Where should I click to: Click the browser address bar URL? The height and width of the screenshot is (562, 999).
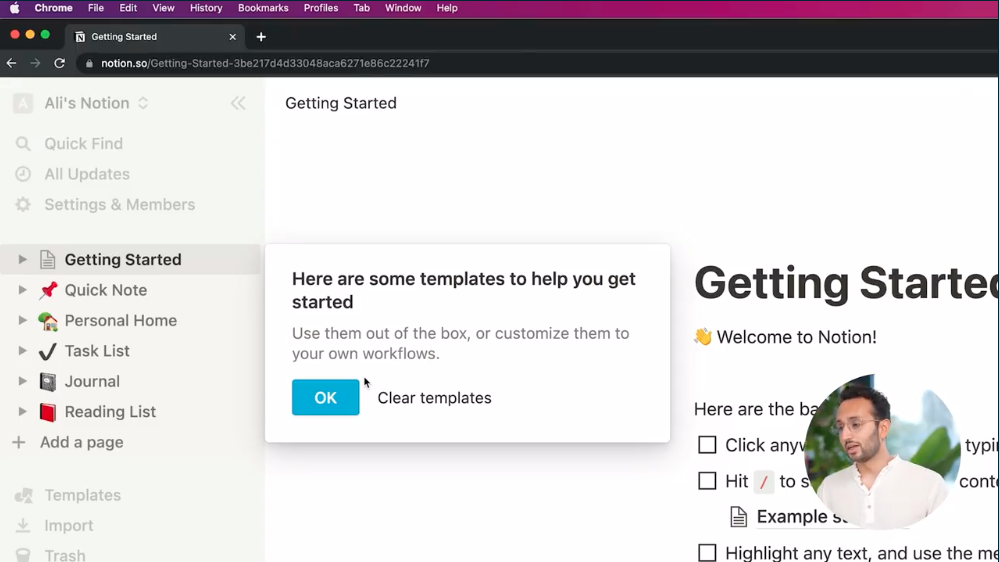click(x=265, y=63)
